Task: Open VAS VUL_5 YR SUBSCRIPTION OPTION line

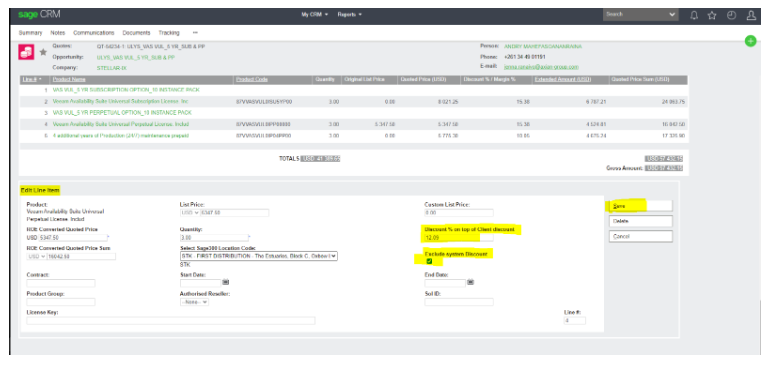Action: (126, 90)
